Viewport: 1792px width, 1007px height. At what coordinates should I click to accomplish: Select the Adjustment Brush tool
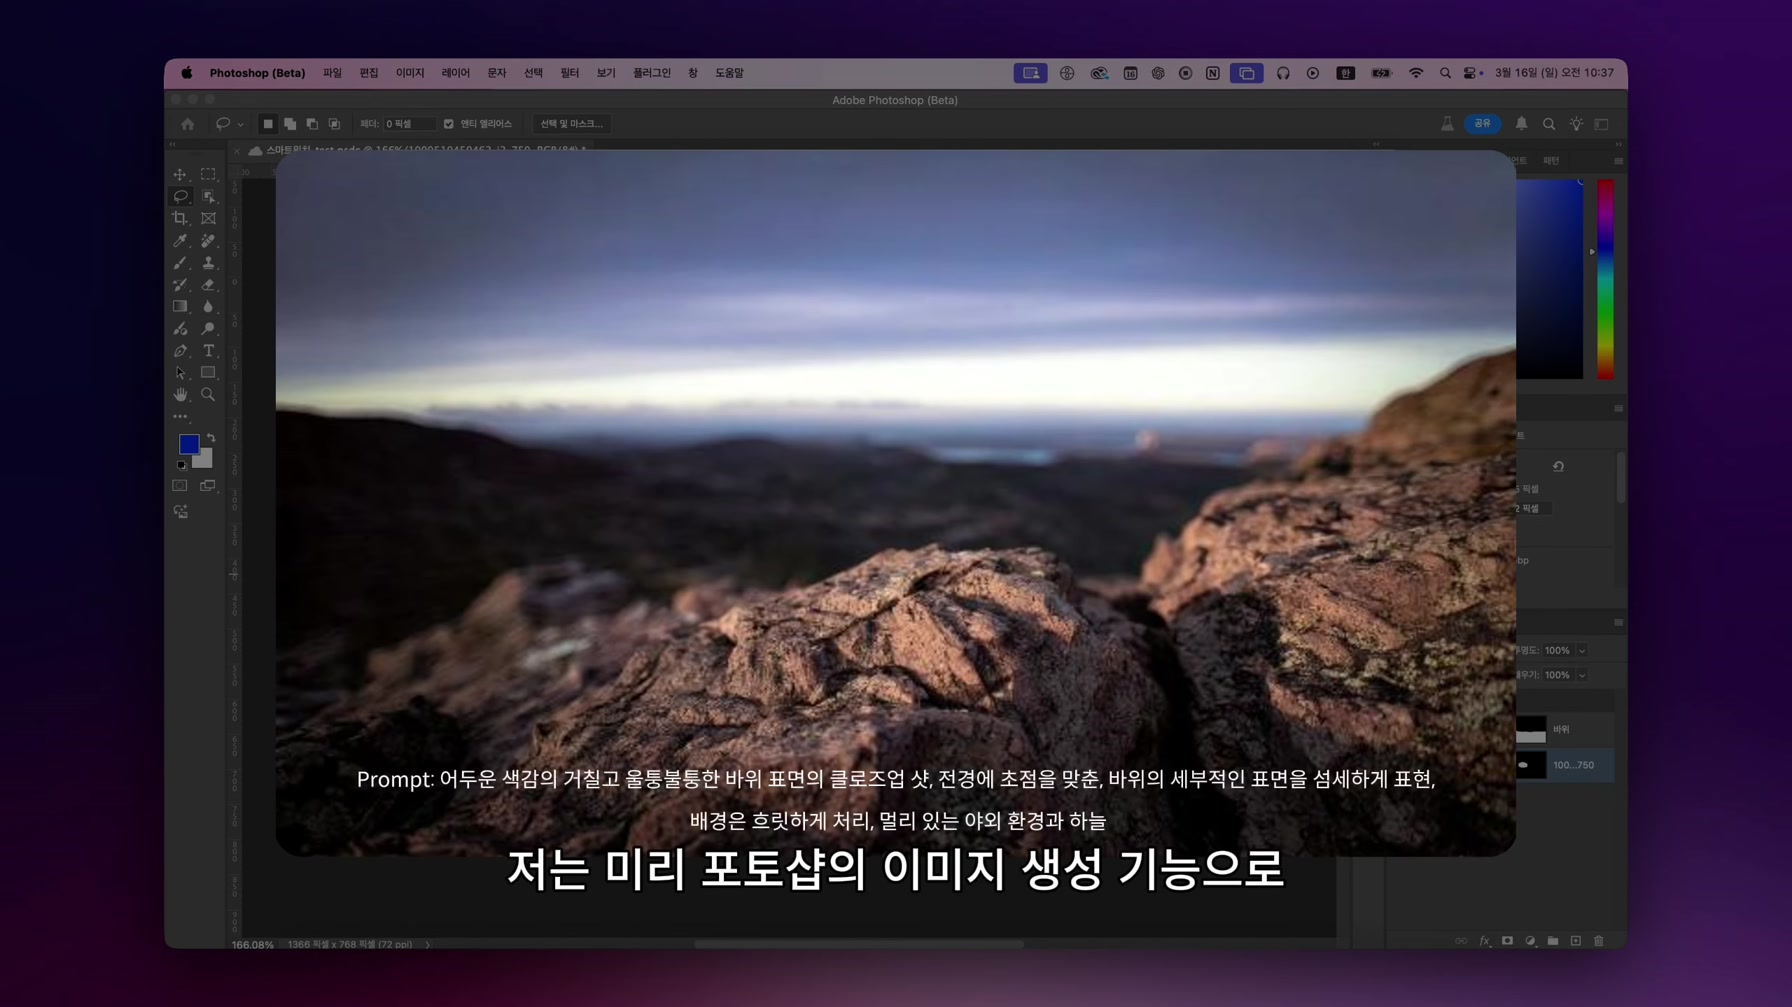click(180, 329)
